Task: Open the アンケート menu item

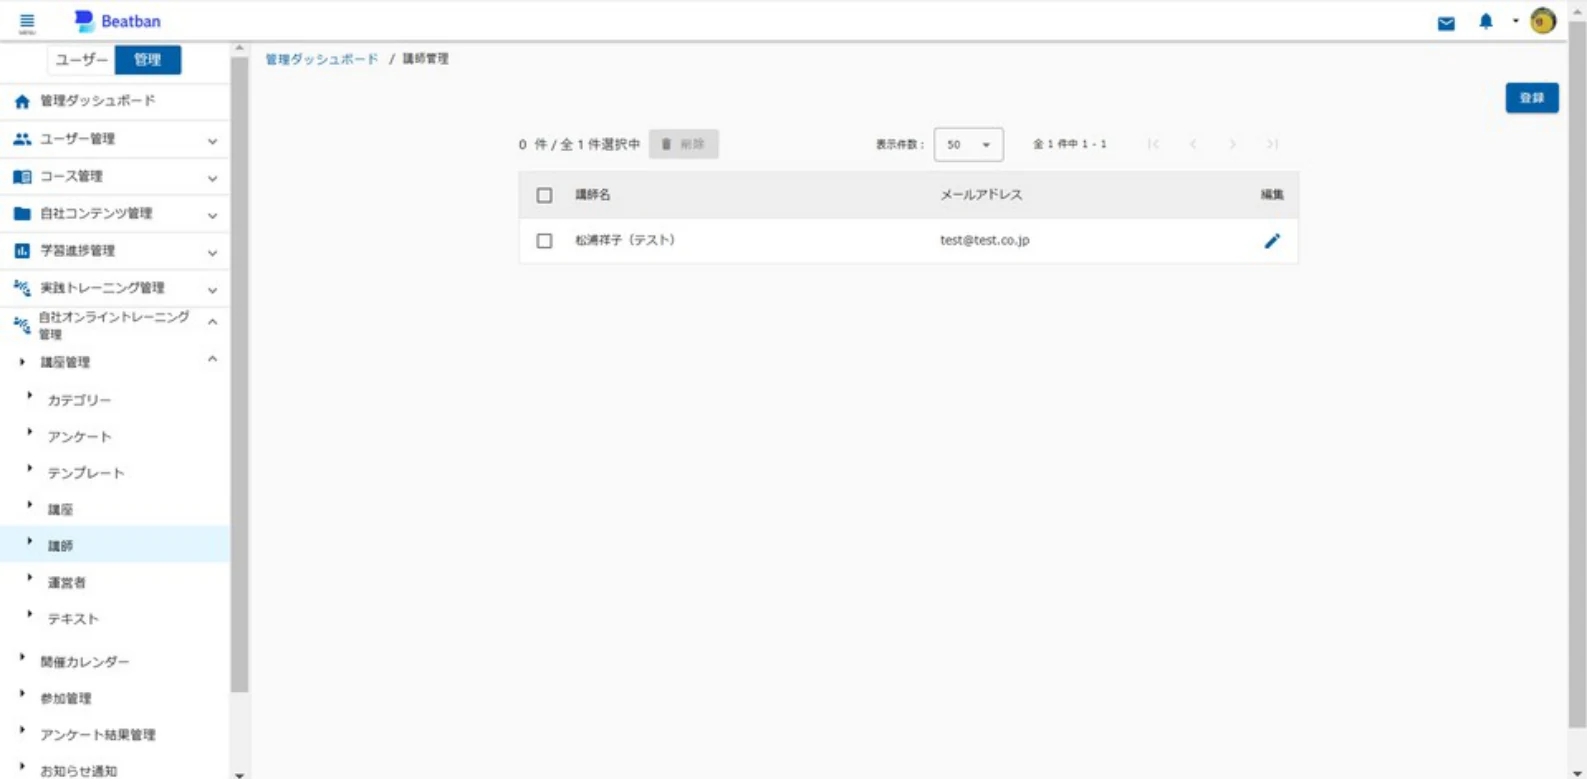Action: [79, 437]
